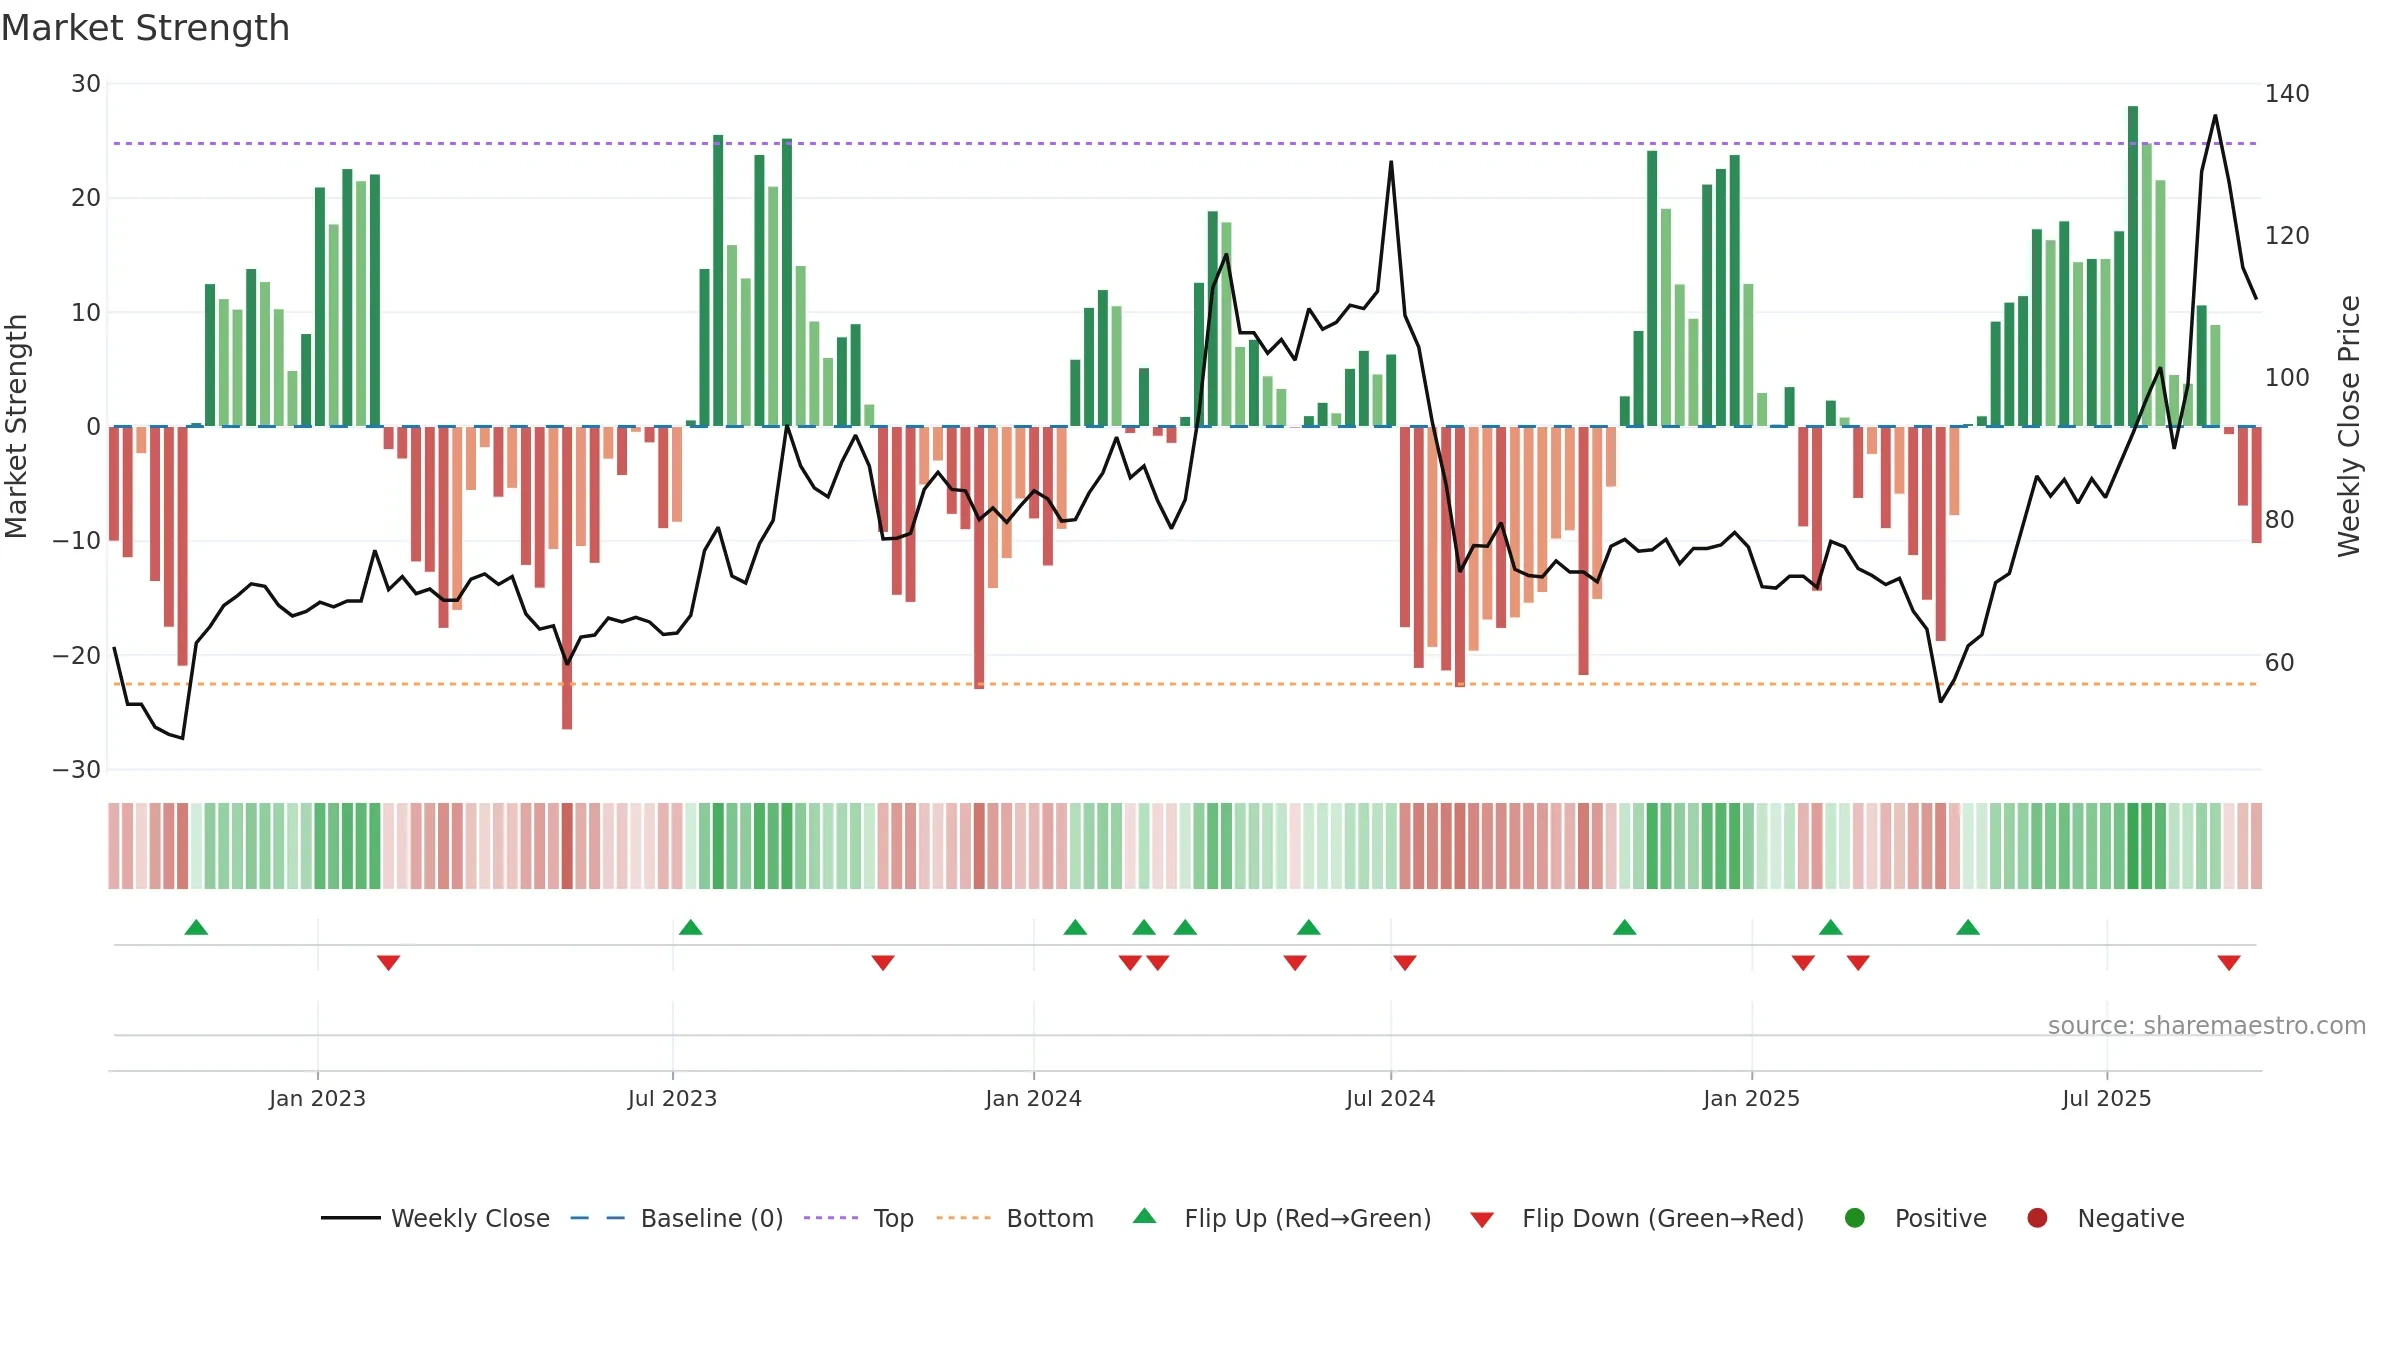The width and height of the screenshot is (2400, 1350).
Task: Click the Jul 2024 axis label
Action: click(x=1390, y=1099)
